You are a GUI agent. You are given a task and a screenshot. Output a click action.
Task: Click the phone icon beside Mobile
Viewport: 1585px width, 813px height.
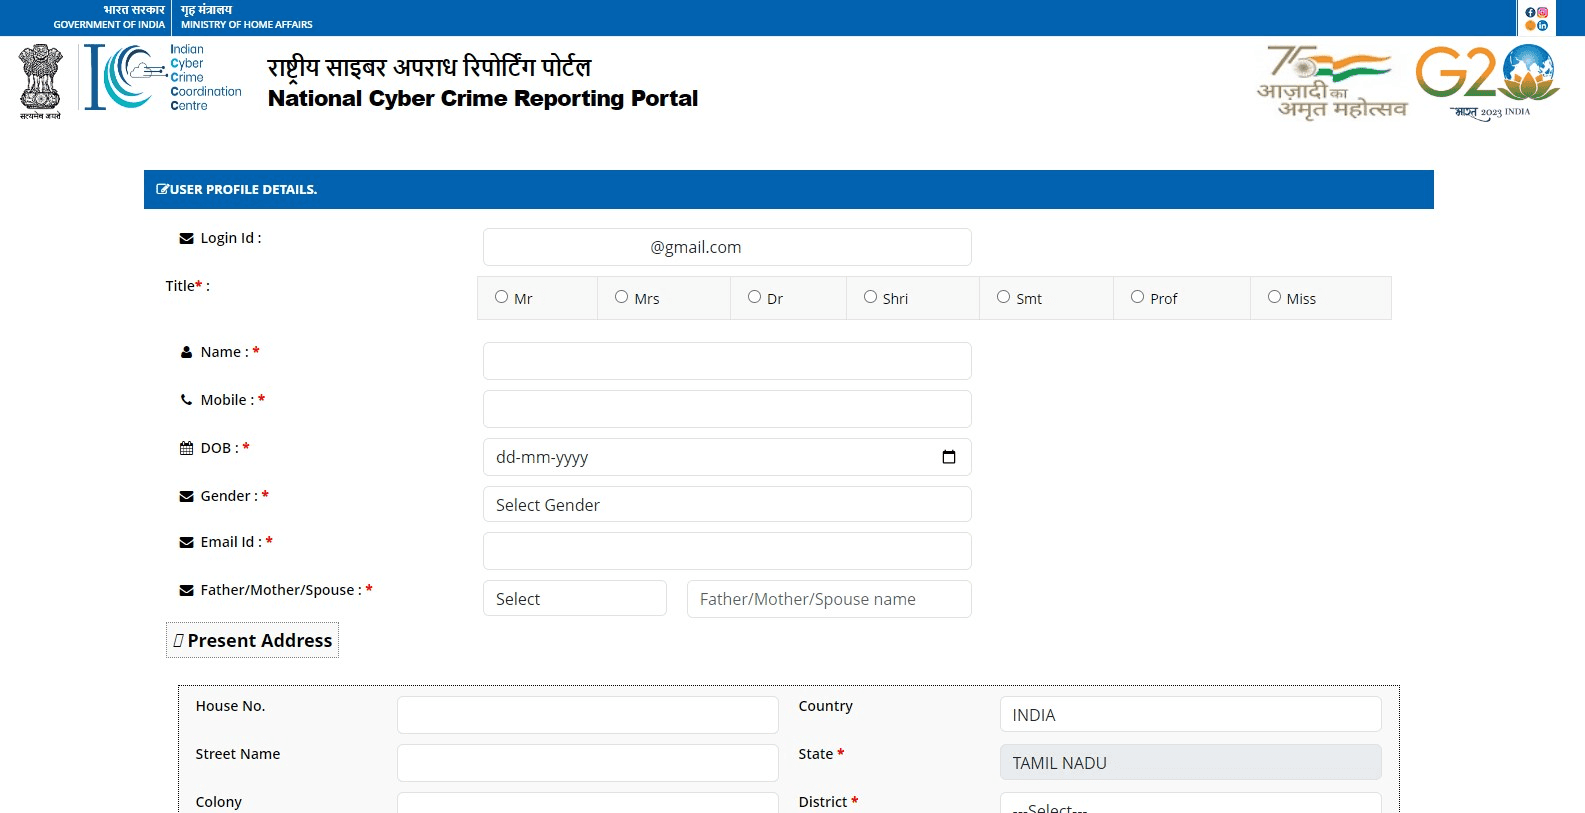click(x=186, y=400)
